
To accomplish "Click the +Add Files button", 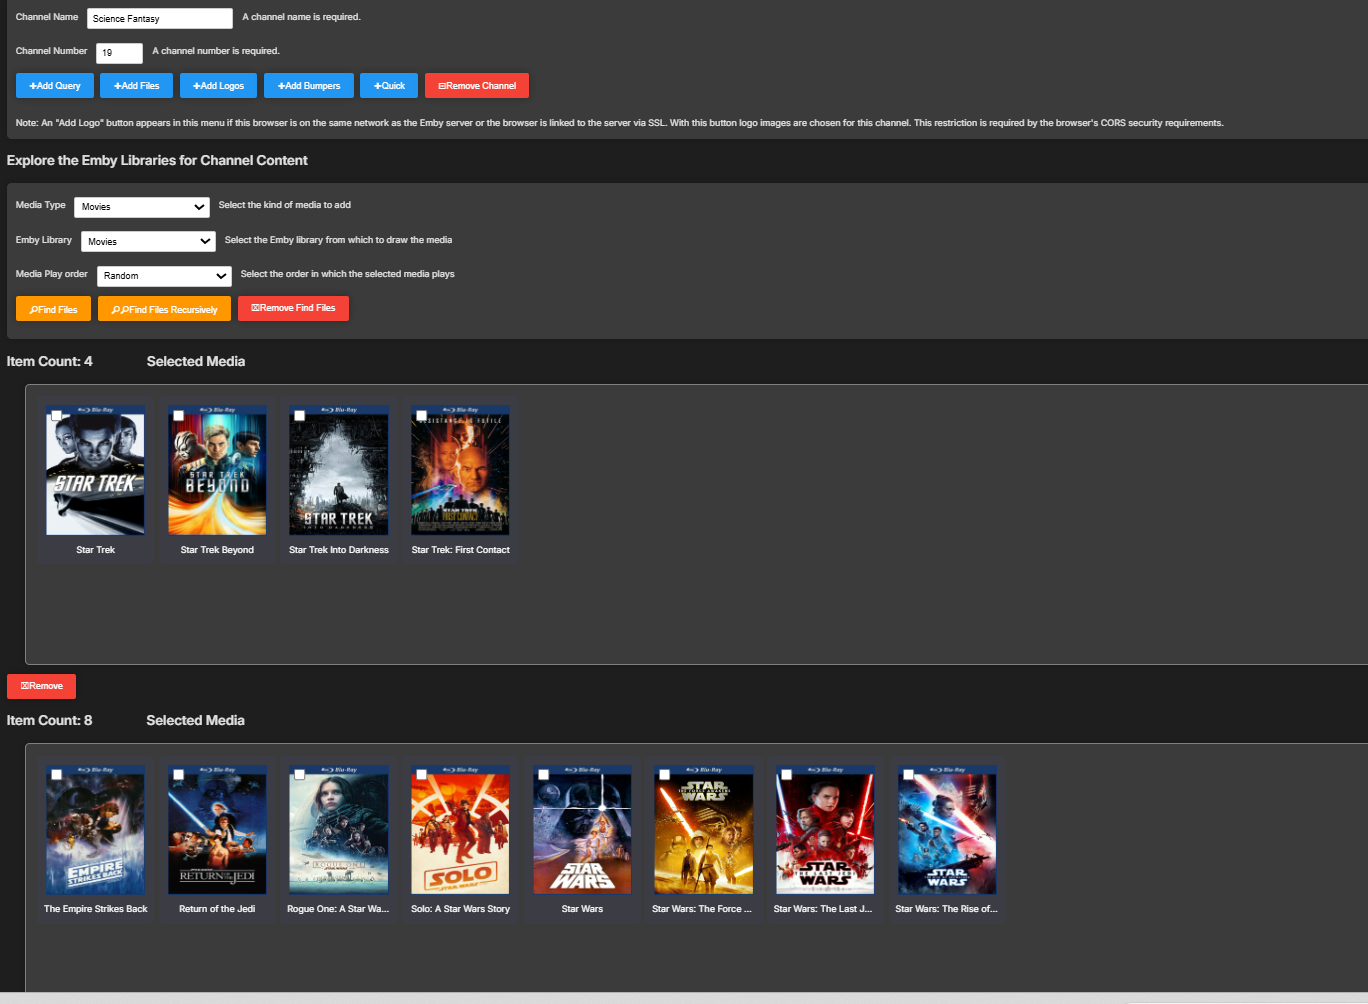I will point(136,86).
